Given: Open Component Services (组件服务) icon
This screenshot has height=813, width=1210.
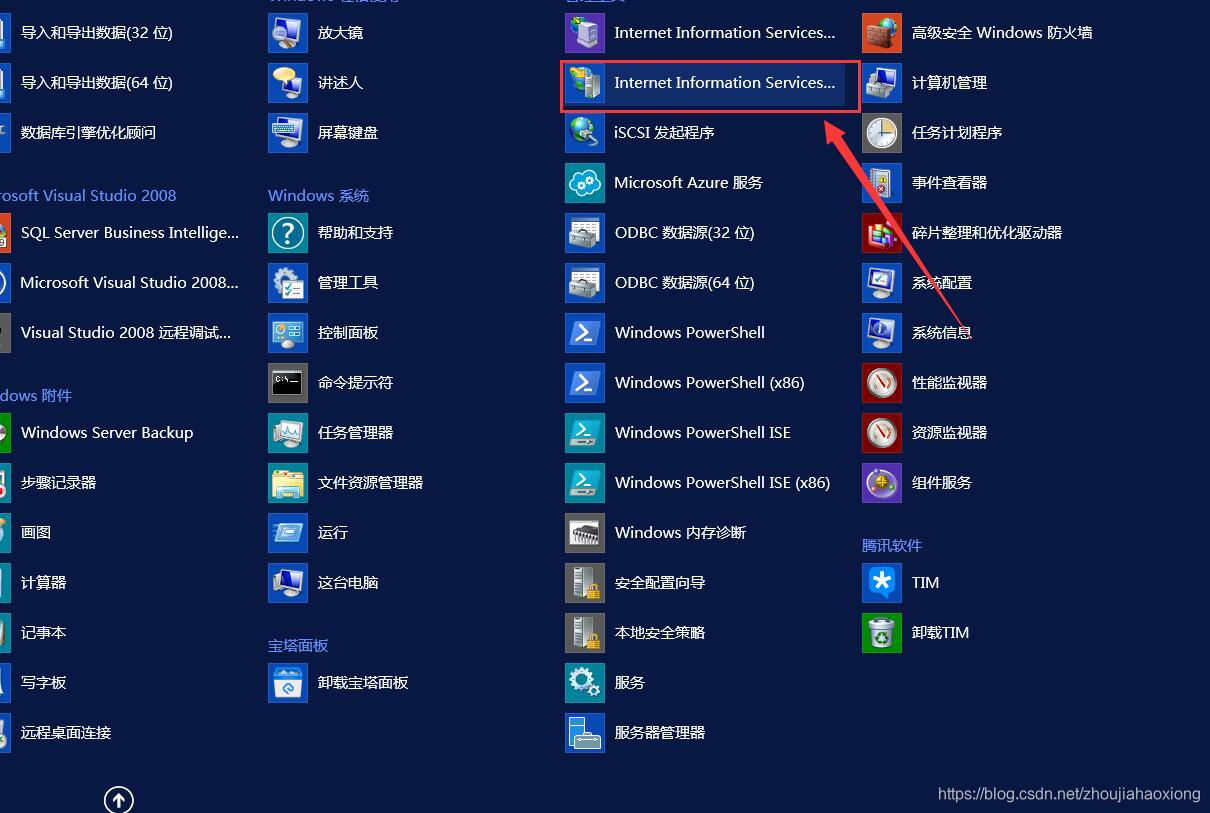Looking at the screenshot, I should point(882,483).
